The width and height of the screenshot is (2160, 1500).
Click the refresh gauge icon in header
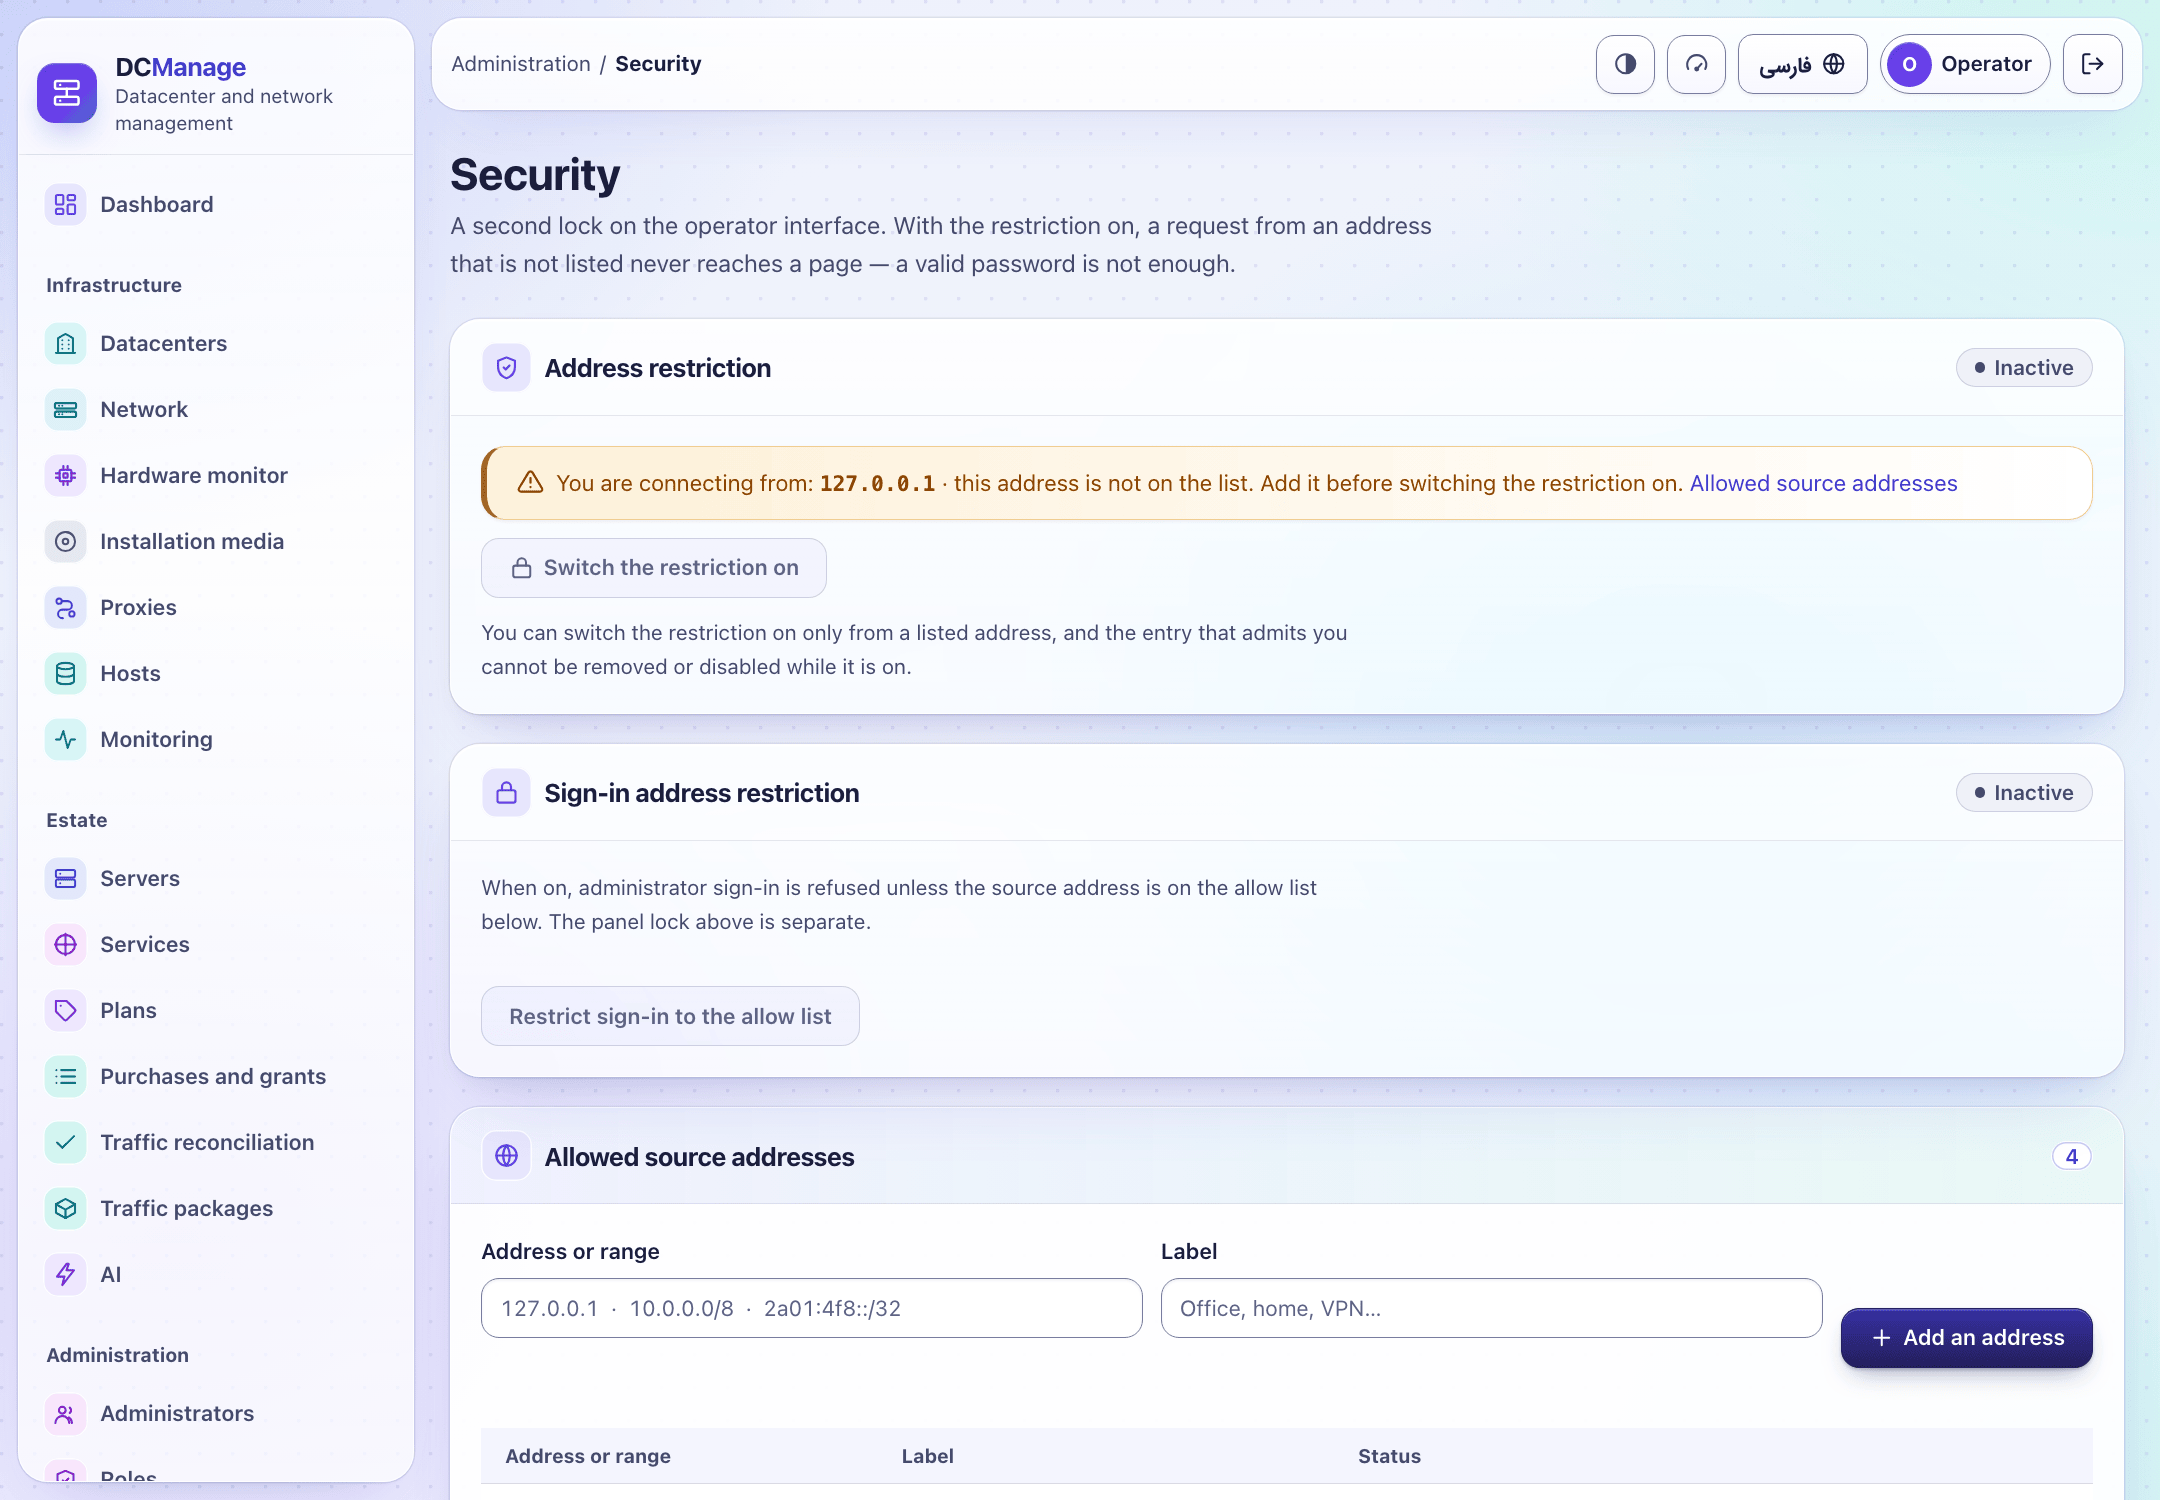(x=1696, y=64)
